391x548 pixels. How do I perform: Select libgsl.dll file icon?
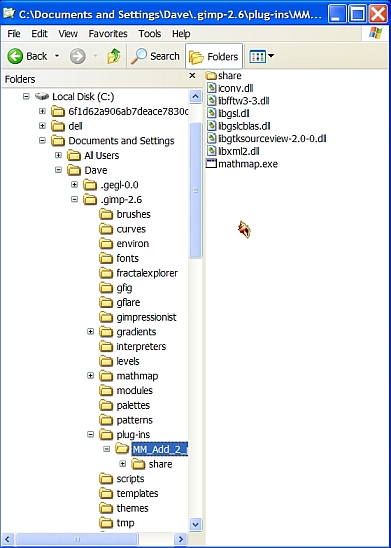[212, 113]
